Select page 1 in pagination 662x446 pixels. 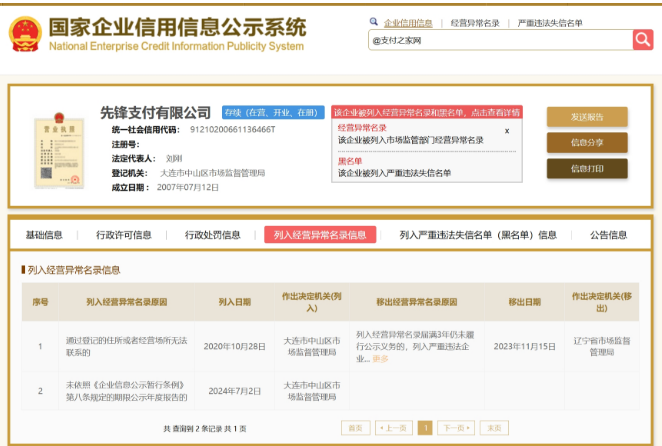click(x=425, y=428)
